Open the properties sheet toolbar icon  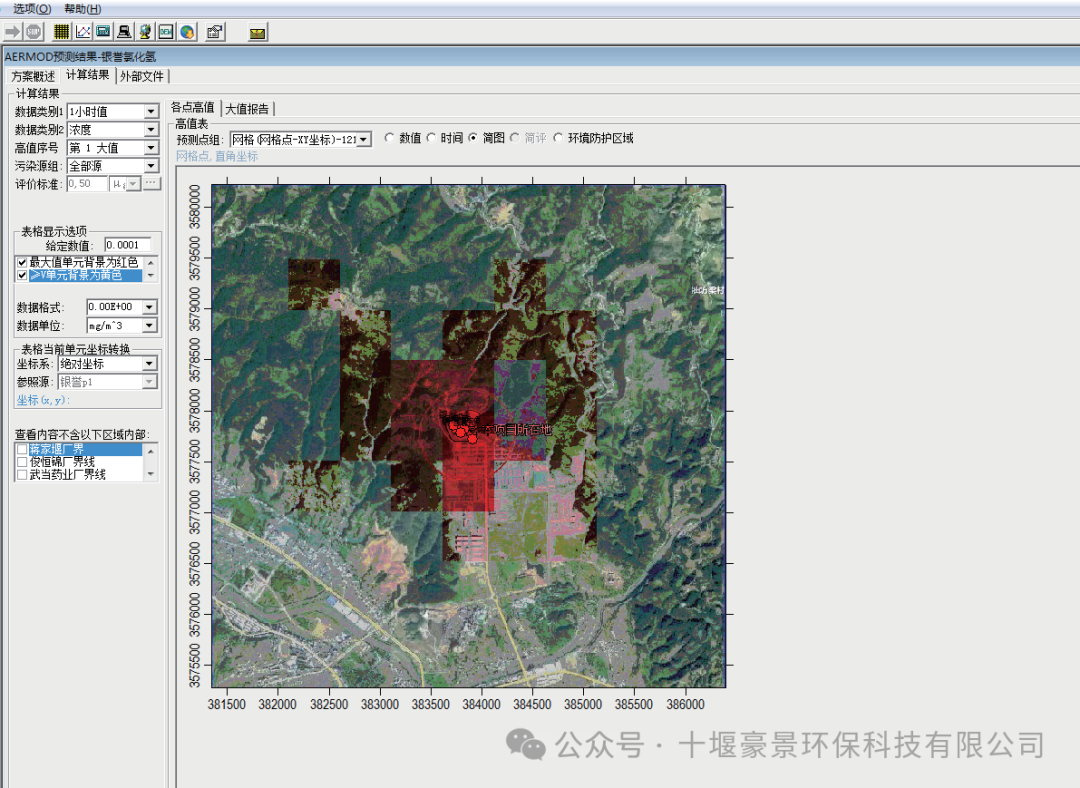click(214, 32)
